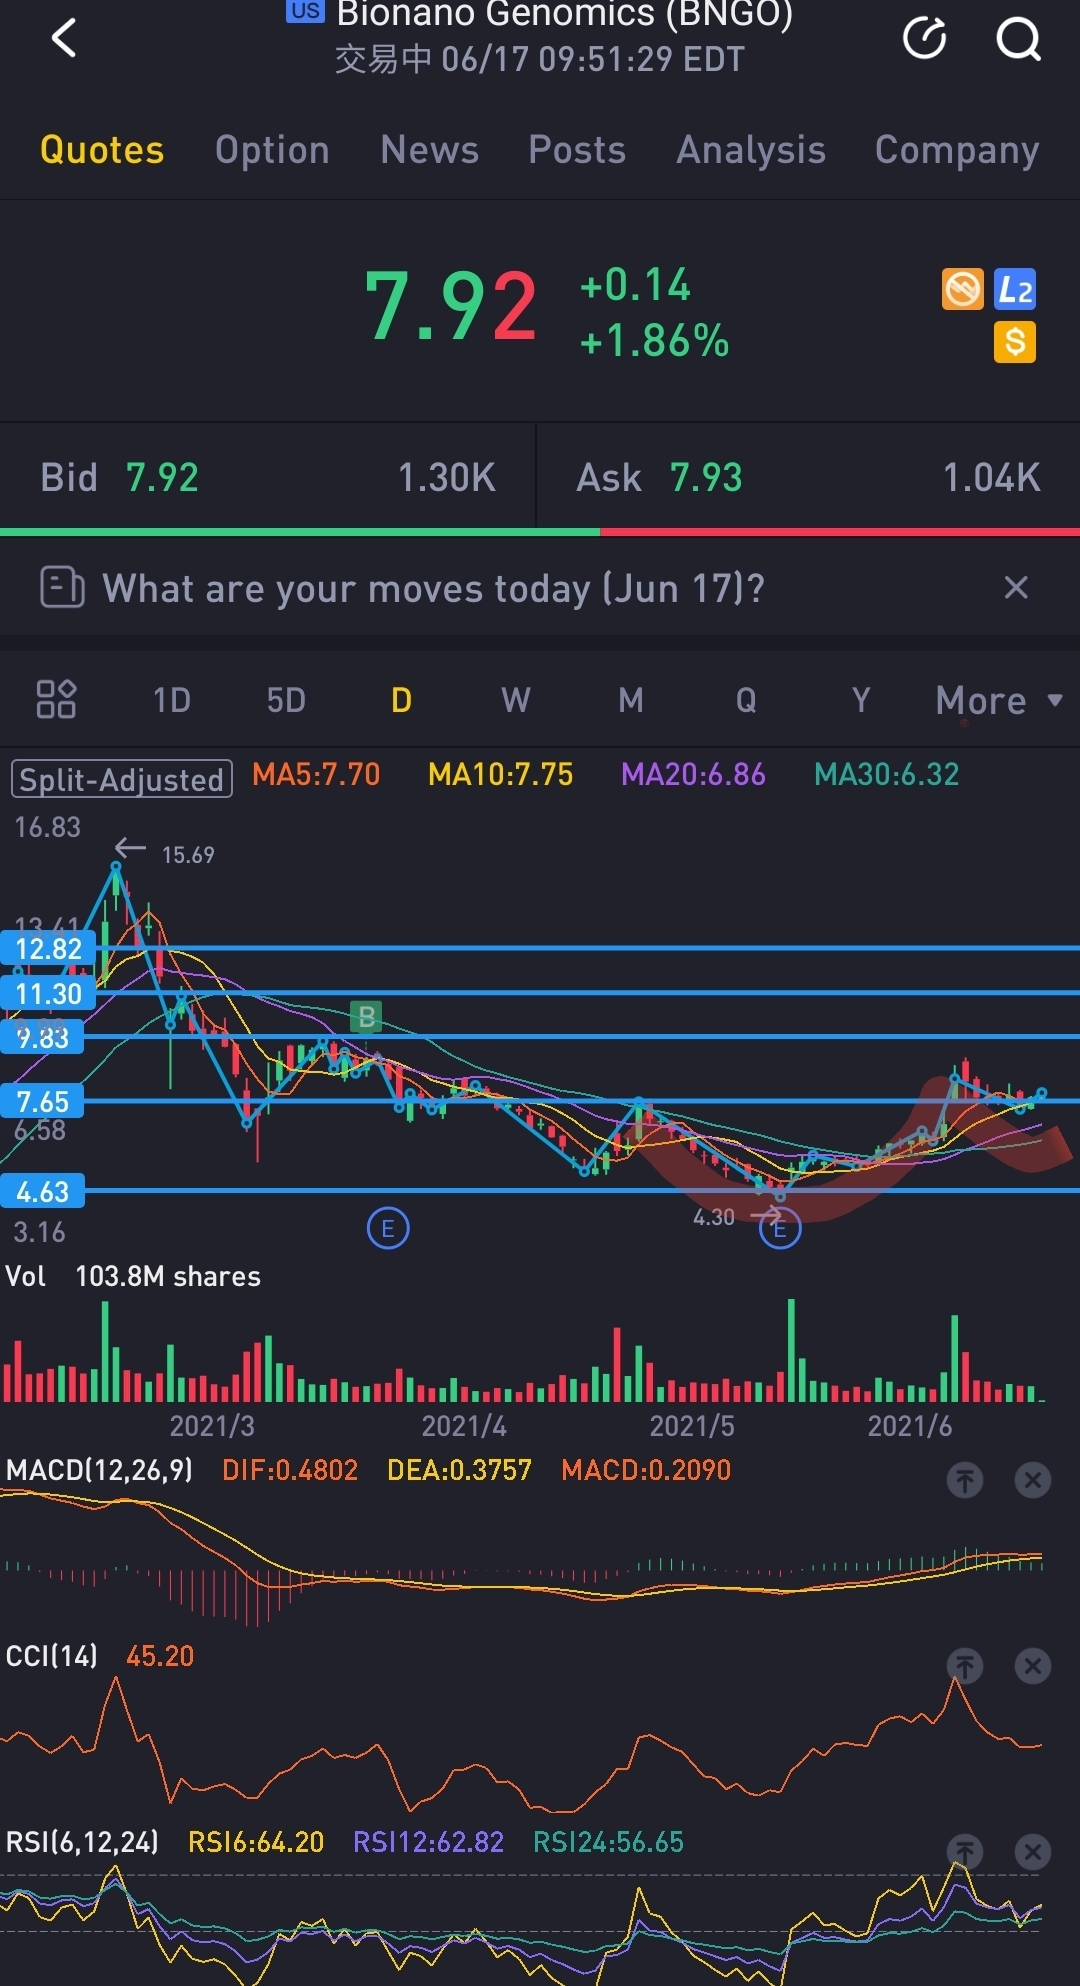
Task: Tap the last price 7.92
Action: [451, 307]
